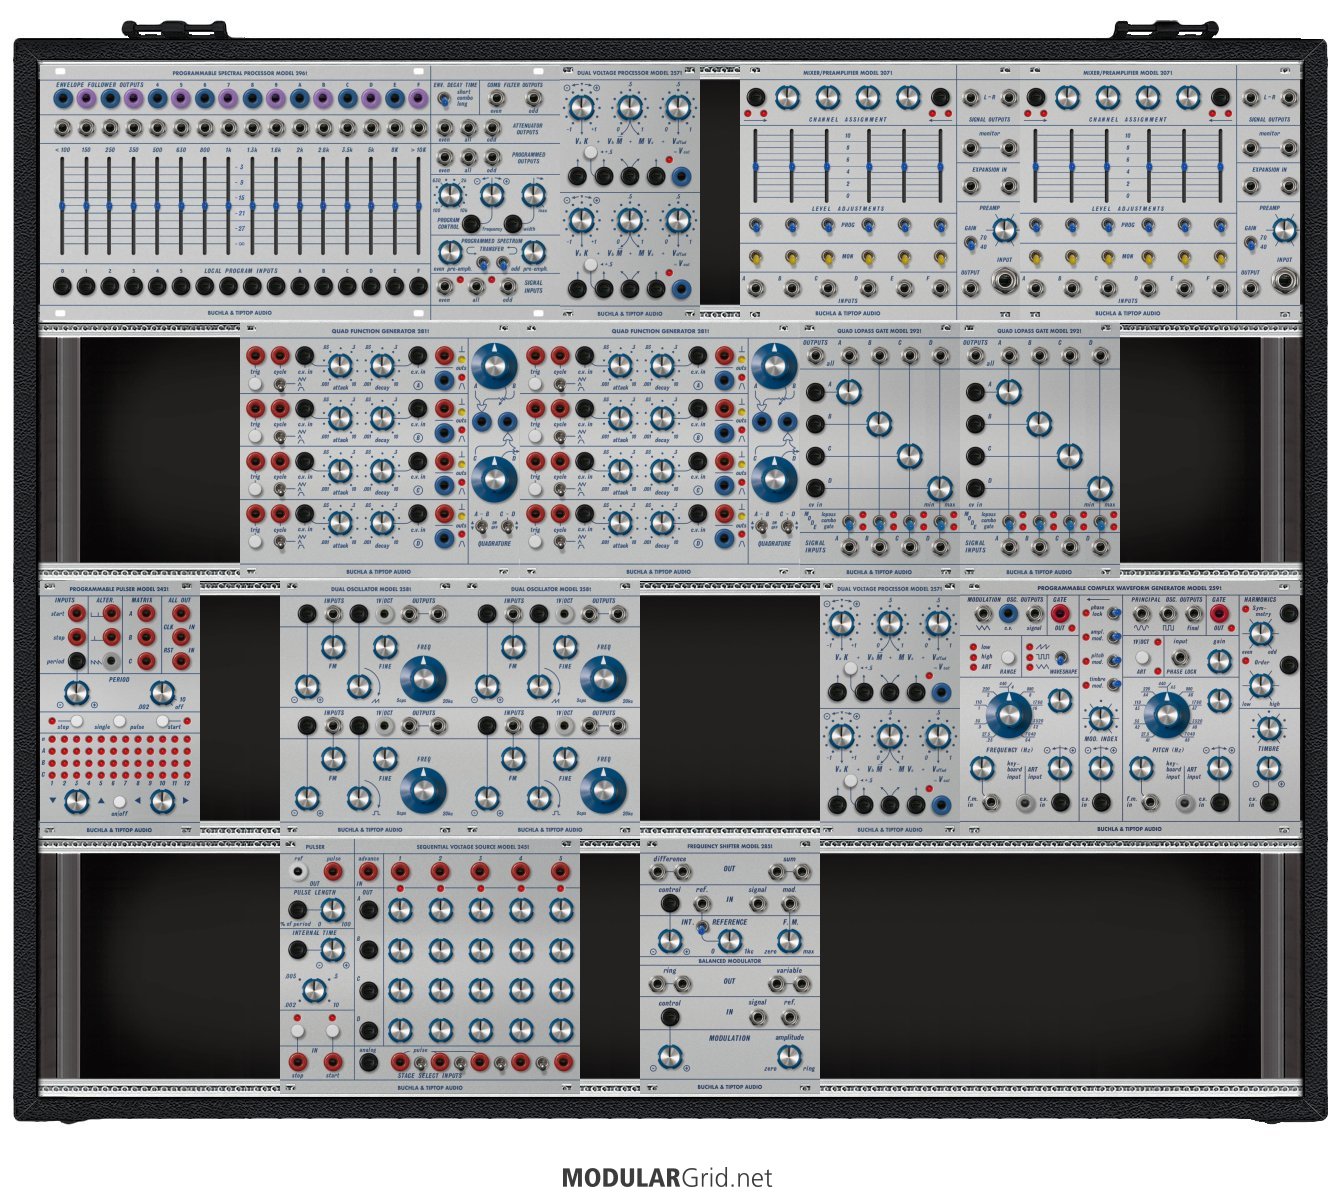Flip the ampl. mod. switch on Model 259t
Image resolution: width=1335 pixels, height=1199 pixels.
pyautogui.click(x=1114, y=637)
